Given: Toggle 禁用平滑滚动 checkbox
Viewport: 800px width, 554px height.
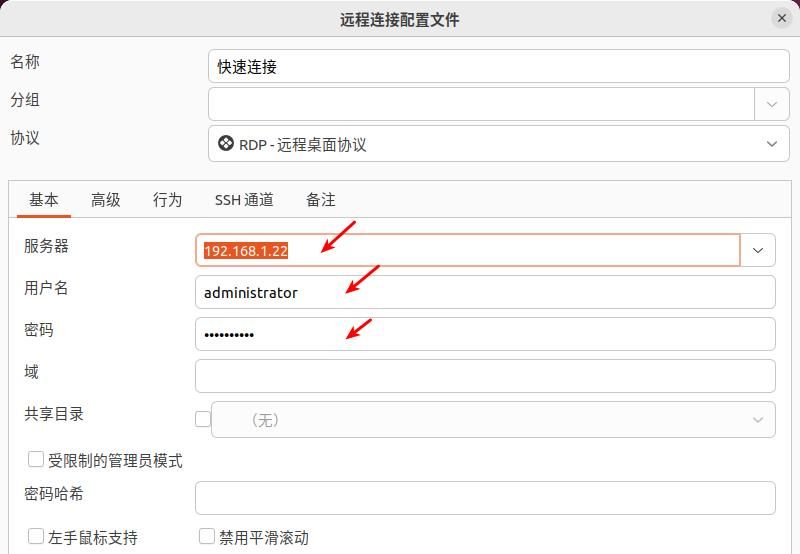Looking at the screenshot, I should 207,536.
